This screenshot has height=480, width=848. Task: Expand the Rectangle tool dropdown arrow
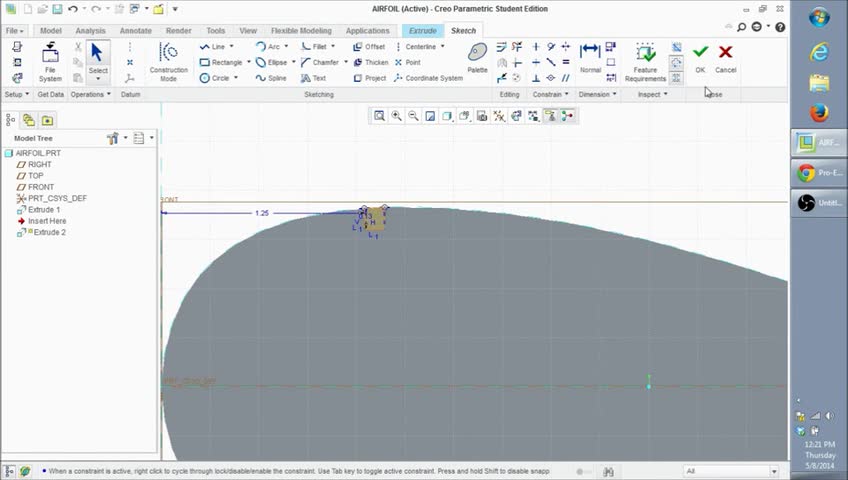coord(248,62)
